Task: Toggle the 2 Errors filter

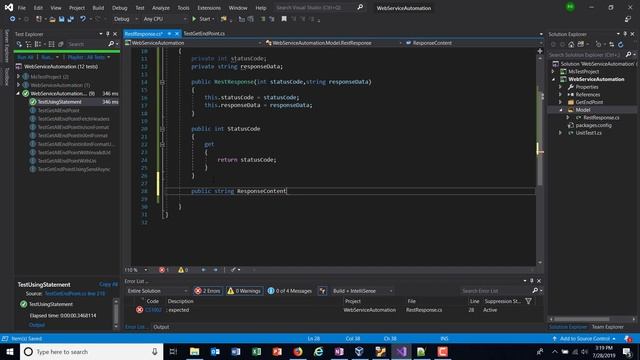Action: (x=208, y=291)
